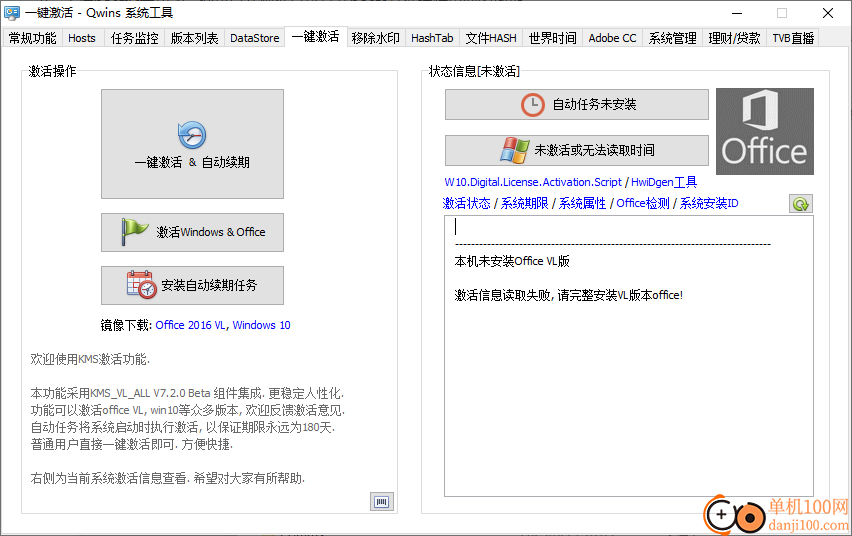The image size is (852, 536).
Task: Switch to the Hosts tab
Action: (x=82, y=38)
